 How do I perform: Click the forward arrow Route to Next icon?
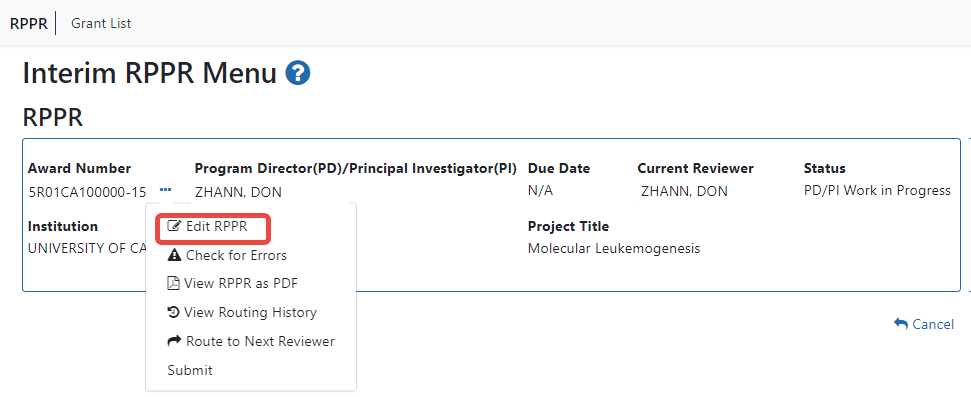[174, 341]
